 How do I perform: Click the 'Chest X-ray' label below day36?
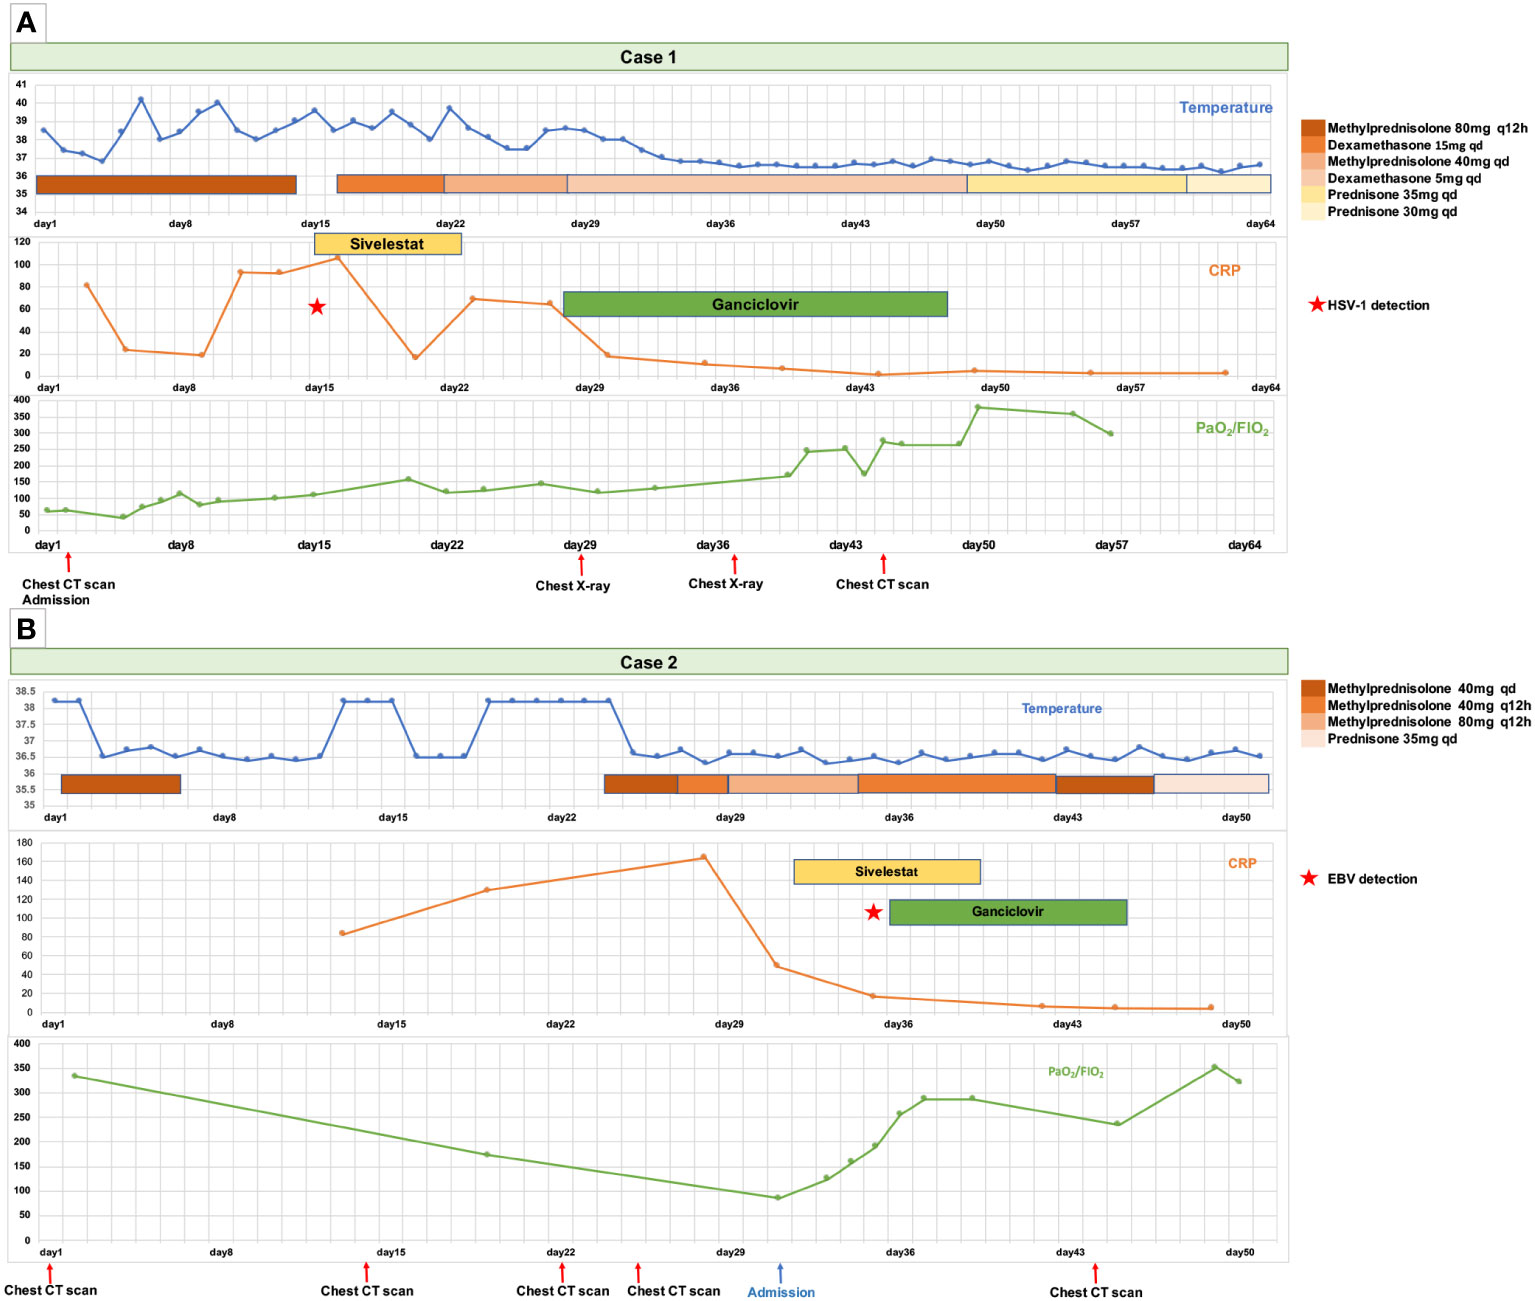[x=726, y=584]
